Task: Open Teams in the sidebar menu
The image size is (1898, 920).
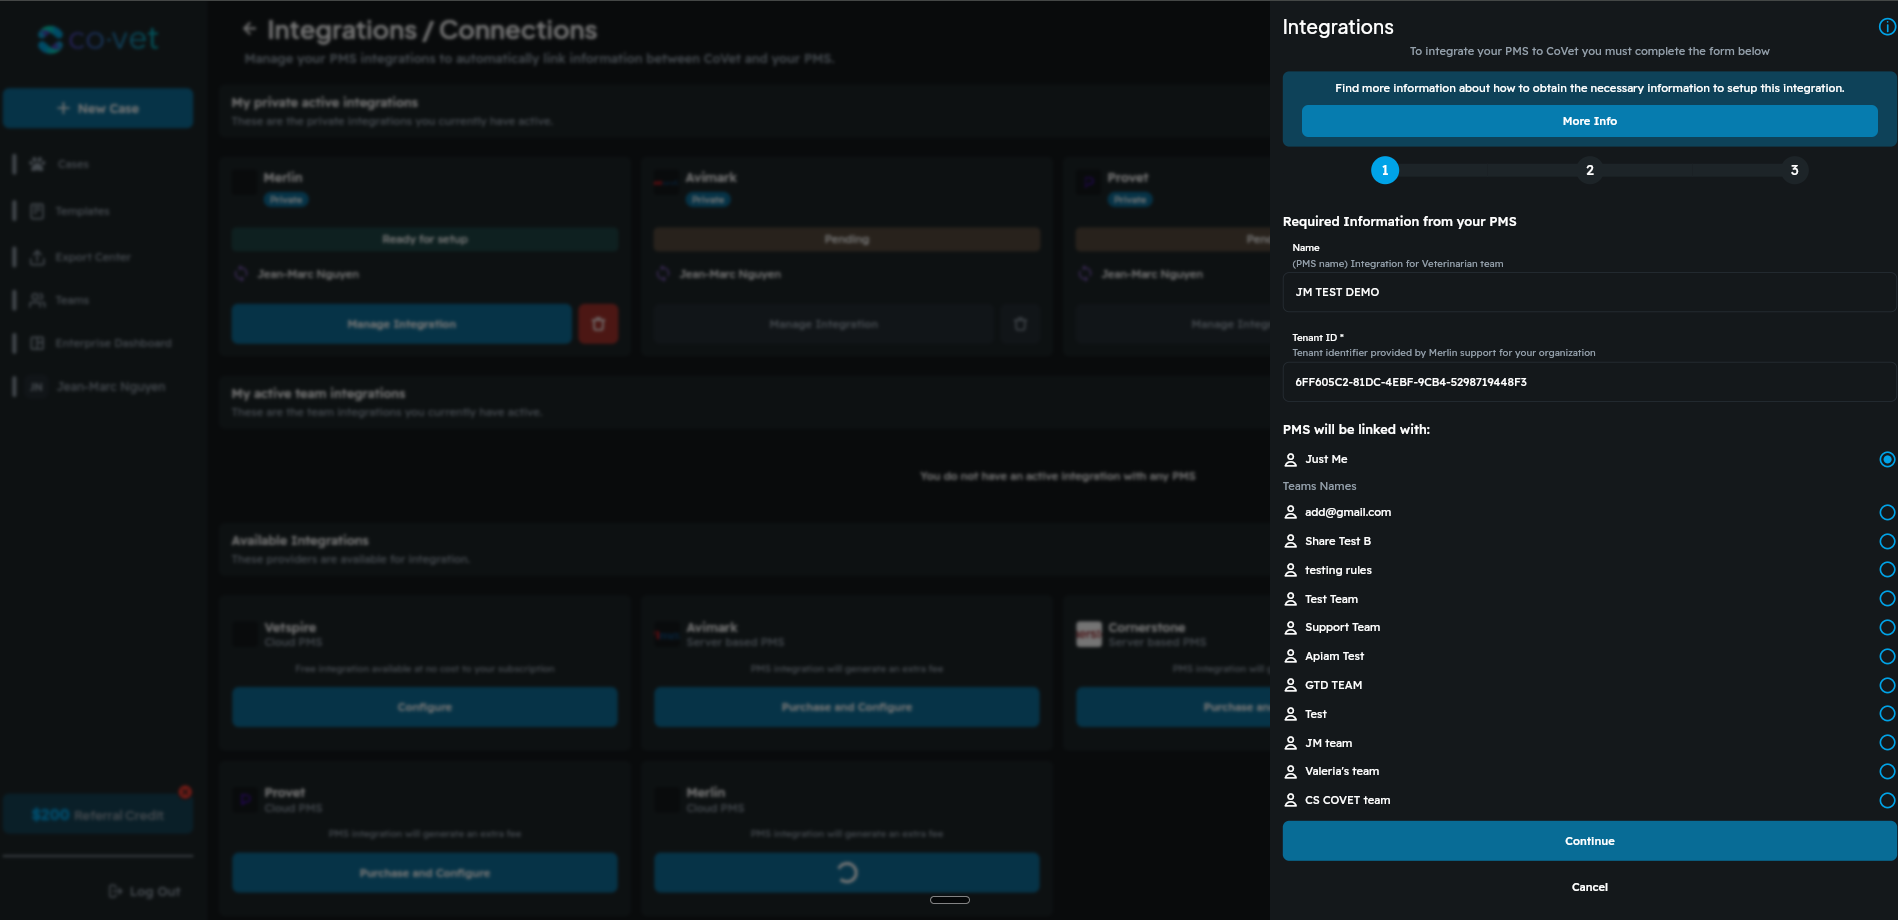Action: 72,300
